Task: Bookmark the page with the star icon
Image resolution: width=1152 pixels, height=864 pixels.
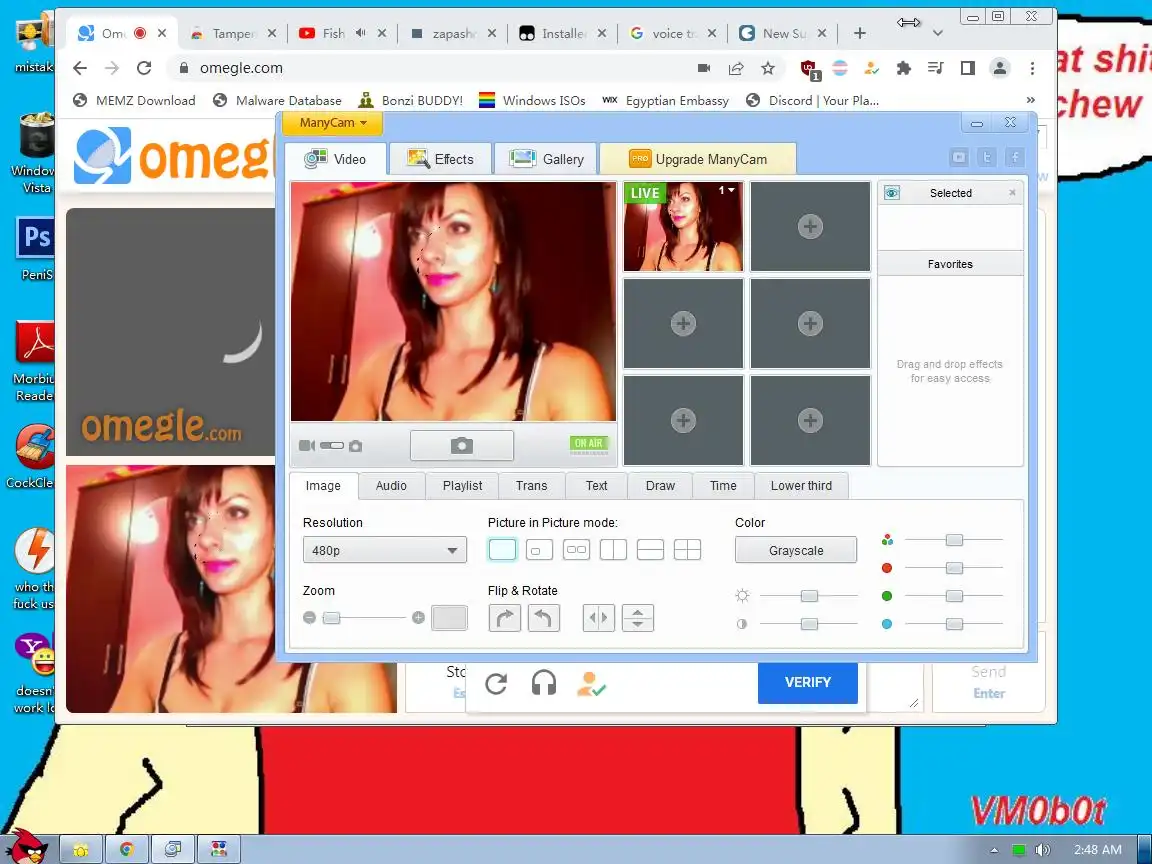Action: click(x=768, y=68)
